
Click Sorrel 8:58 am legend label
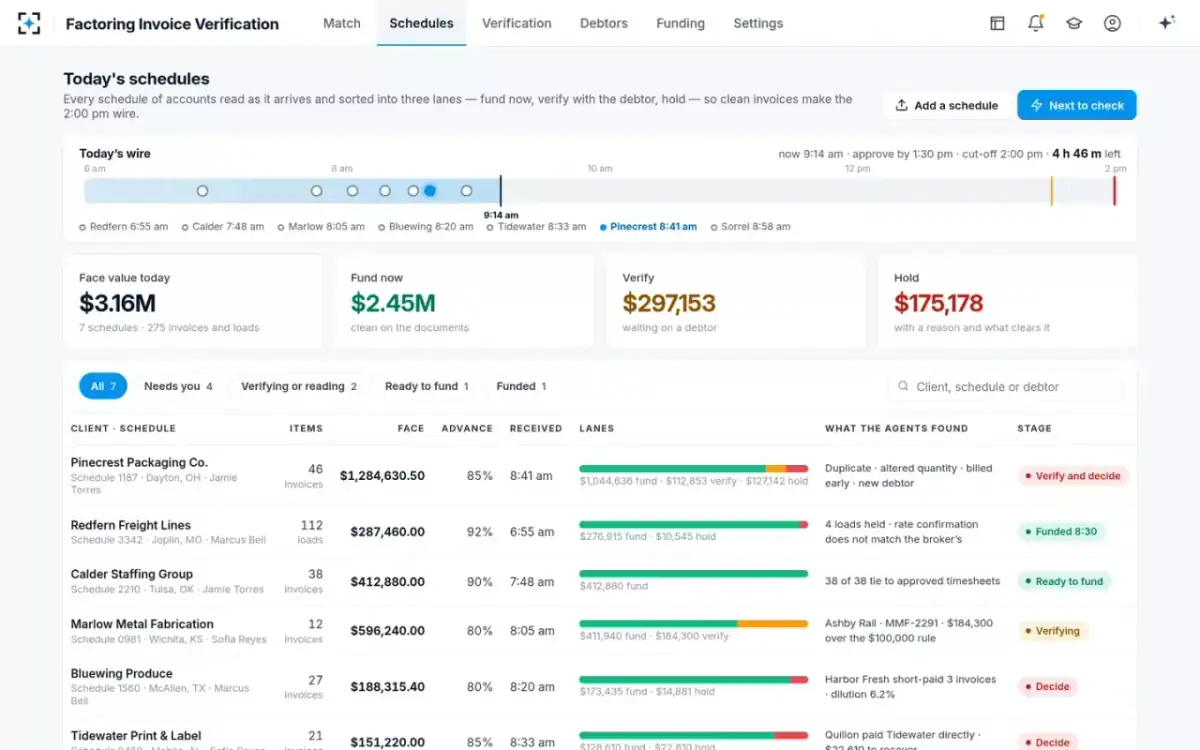click(x=750, y=227)
